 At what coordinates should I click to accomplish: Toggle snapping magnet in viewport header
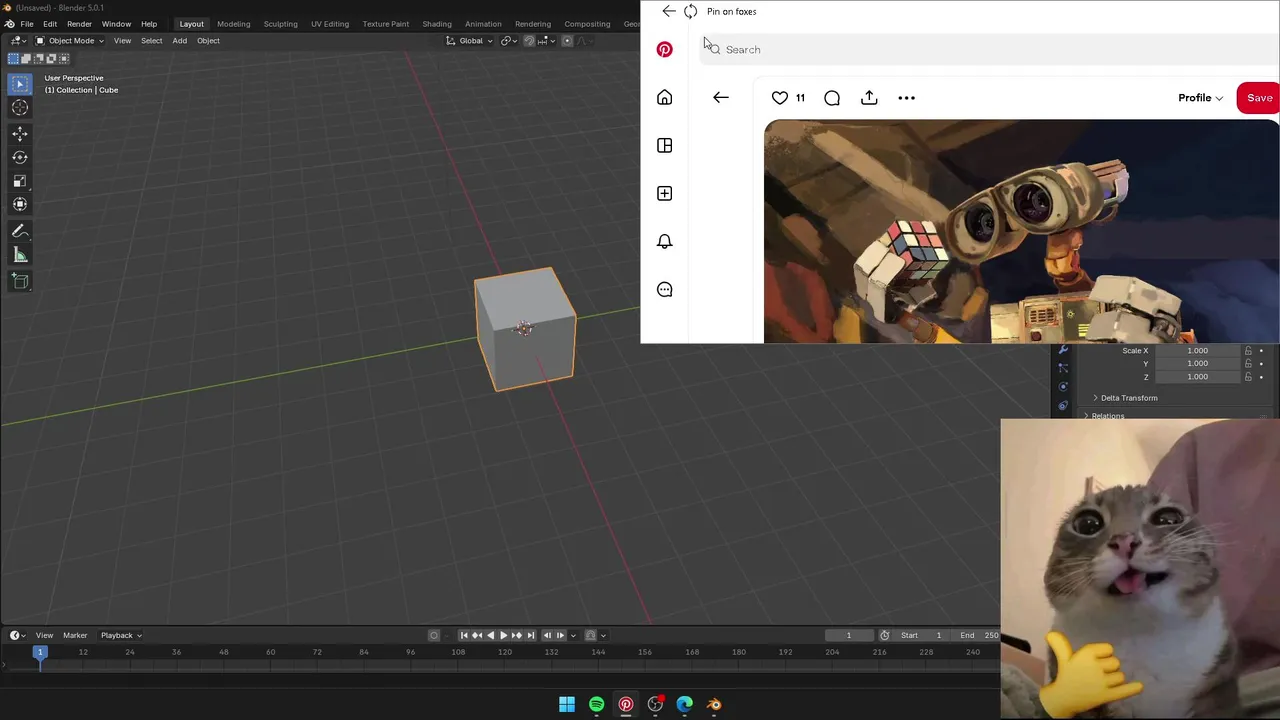(529, 41)
